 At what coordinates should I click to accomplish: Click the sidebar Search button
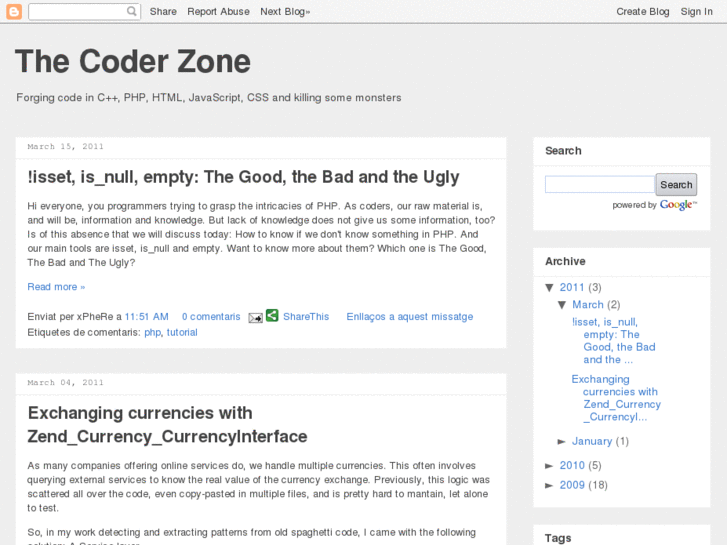tap(676, 185)
